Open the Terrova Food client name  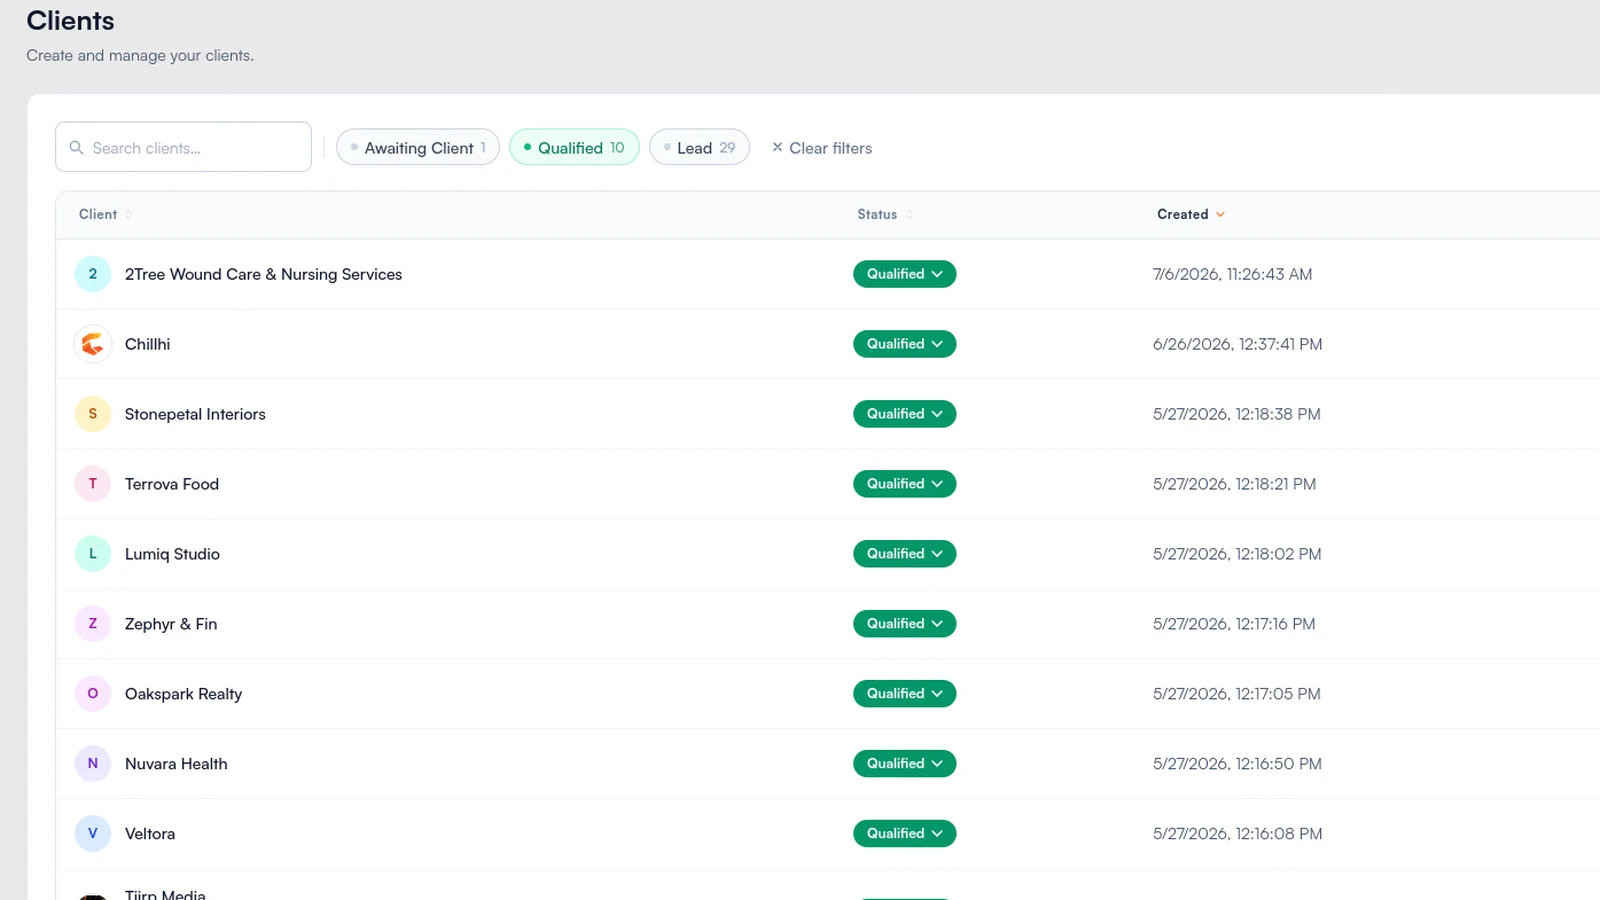click(172, 484)
